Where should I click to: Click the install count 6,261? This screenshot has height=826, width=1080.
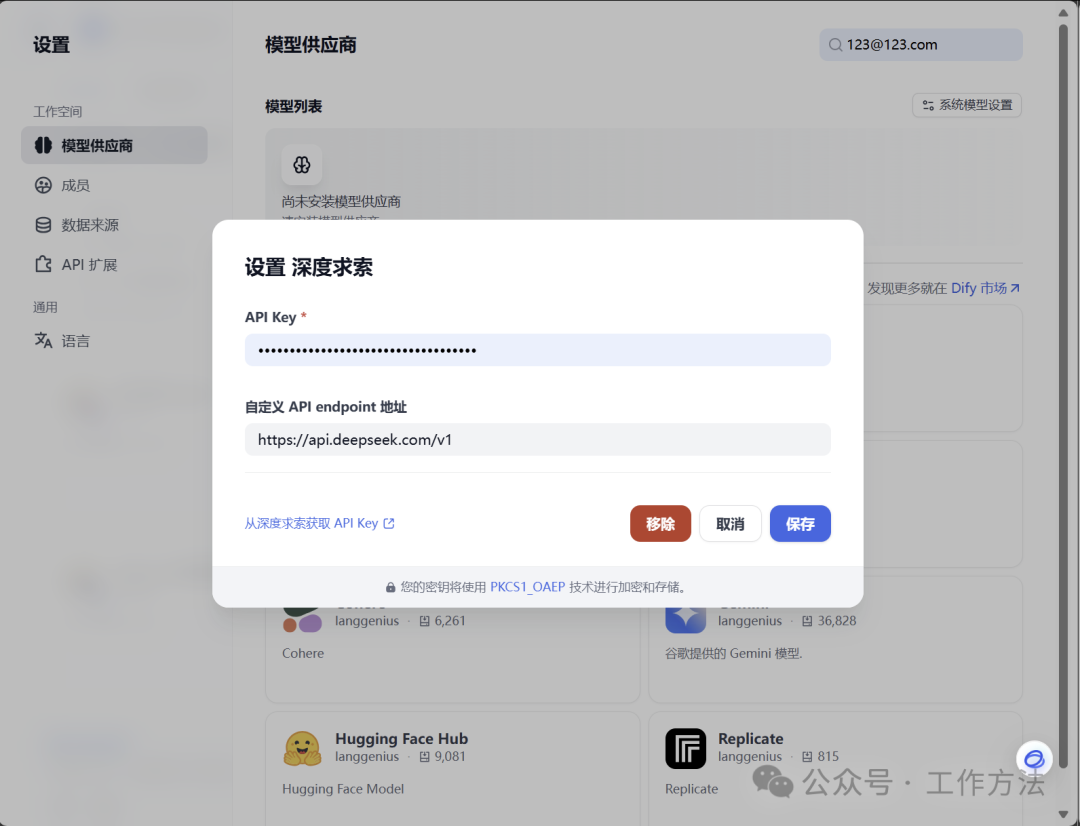tap(450, 621)
